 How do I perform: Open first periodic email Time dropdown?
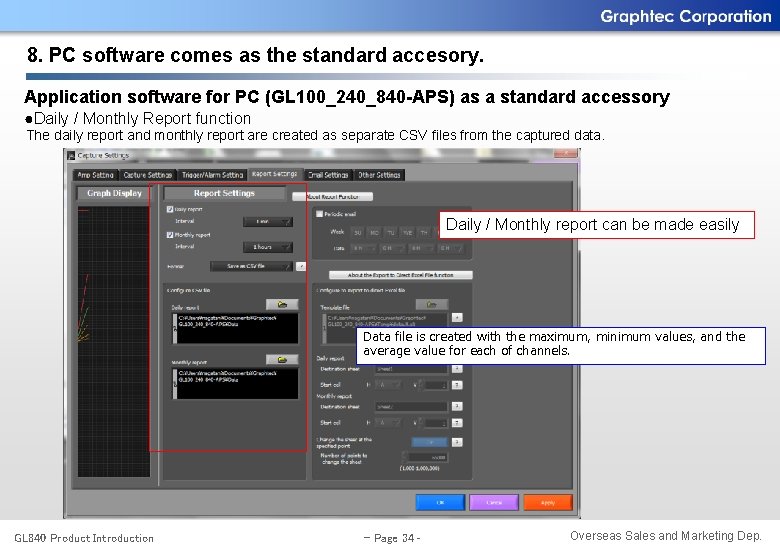click(x=363, y=248)
